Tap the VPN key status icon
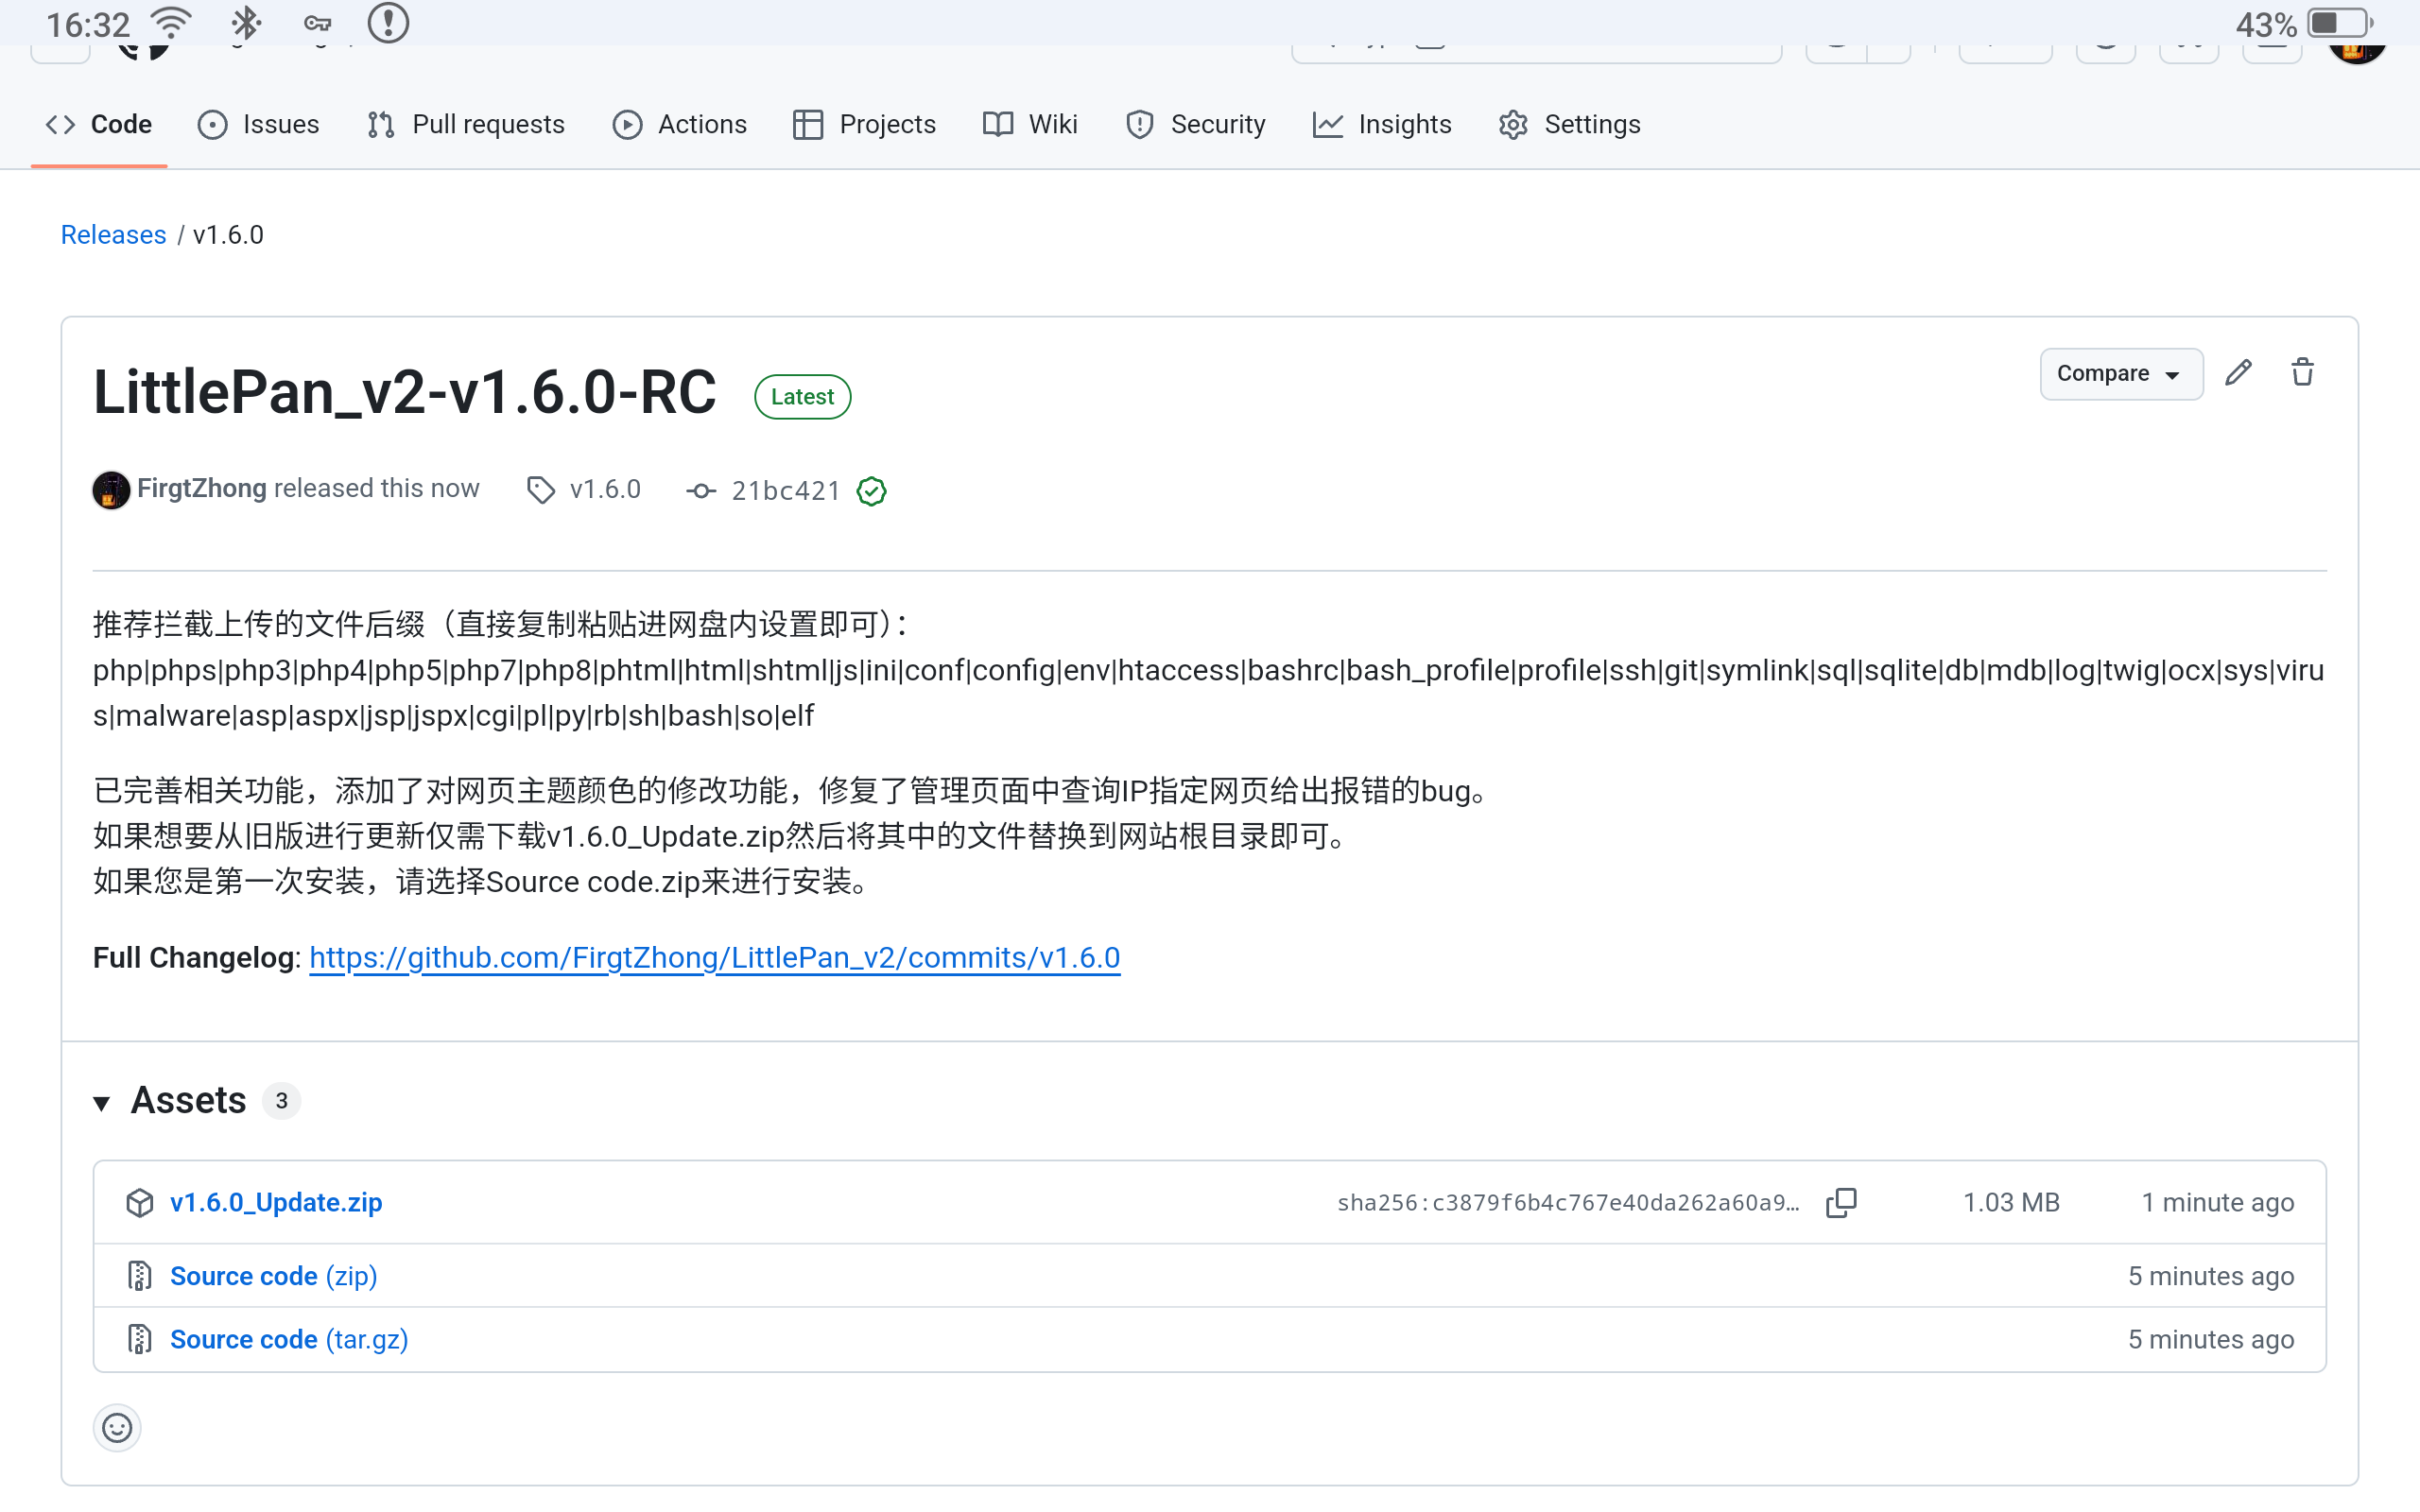This screenshot has width=2420, height=1512. click(x=318, y=23)
